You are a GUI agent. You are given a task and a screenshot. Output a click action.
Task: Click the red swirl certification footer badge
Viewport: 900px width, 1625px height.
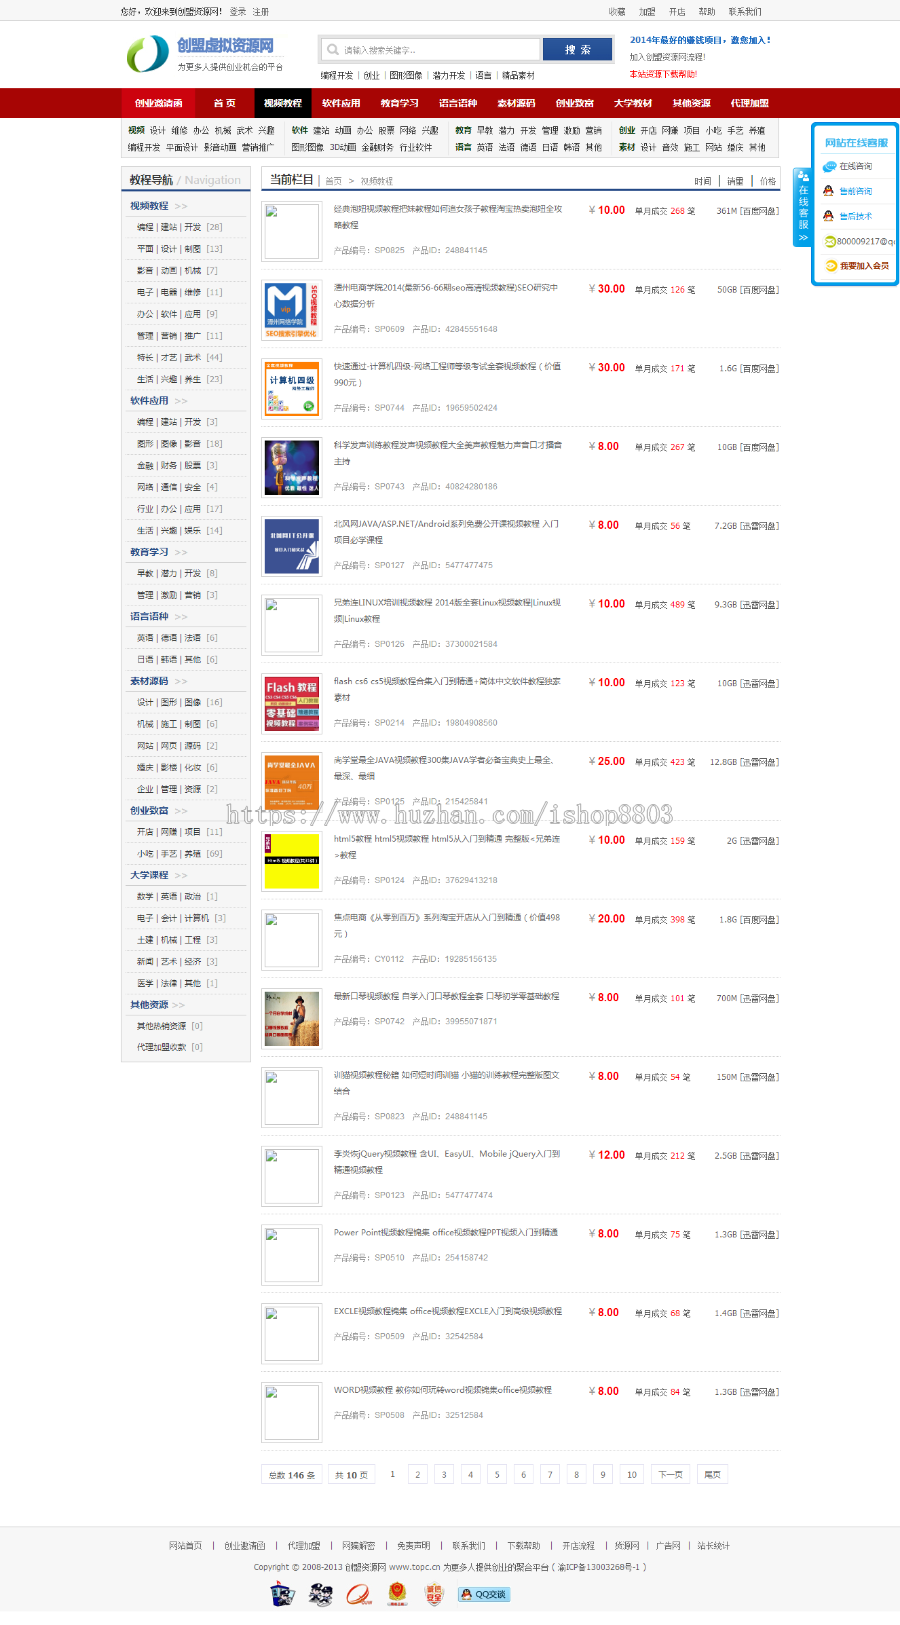358,1594
